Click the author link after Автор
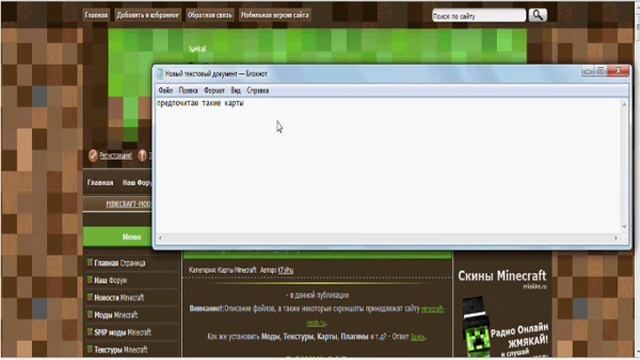This screenshot has width=640, height=360. pyautogui.click(x=285, y=270)
